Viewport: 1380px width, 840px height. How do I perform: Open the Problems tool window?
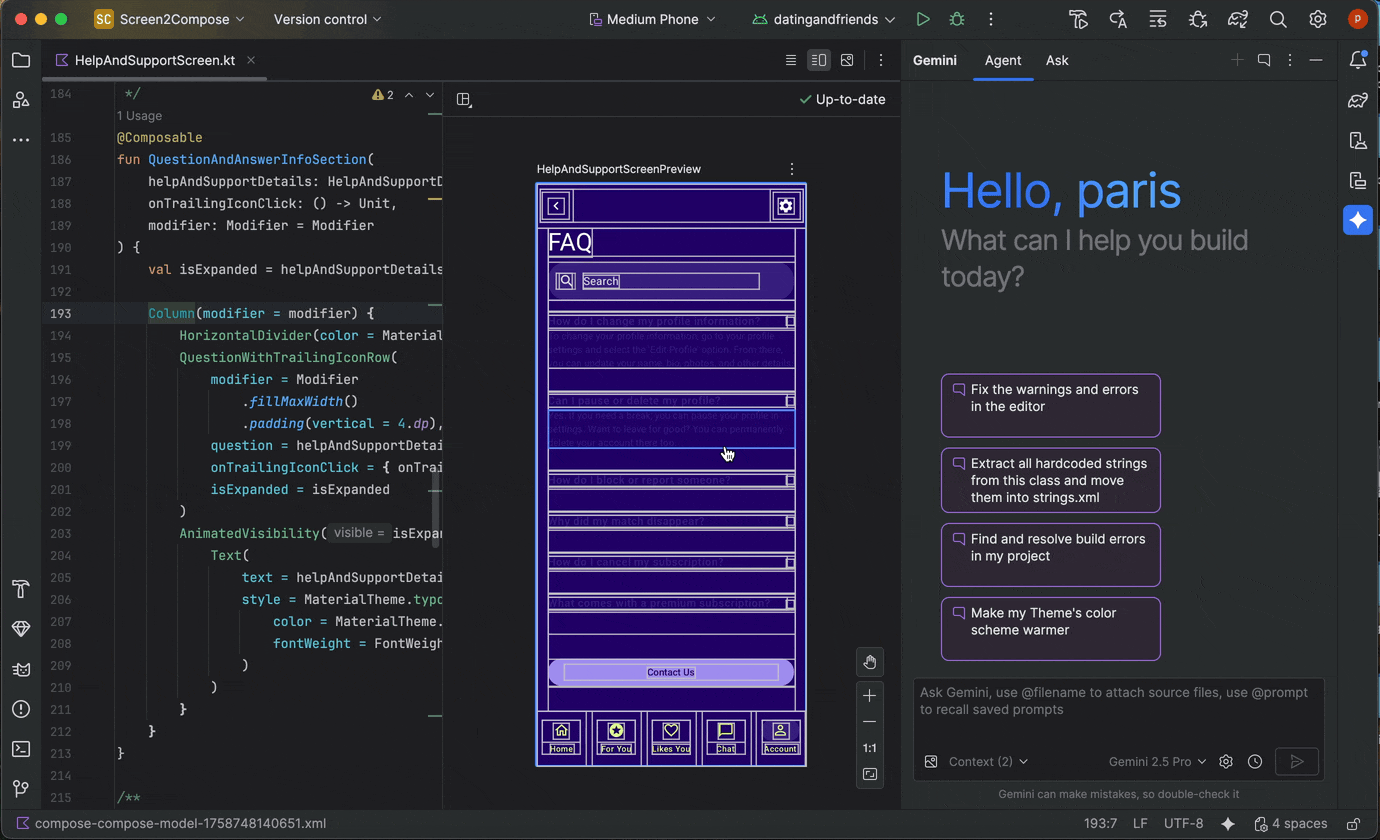pyautogui.click(x=21, y=709)
